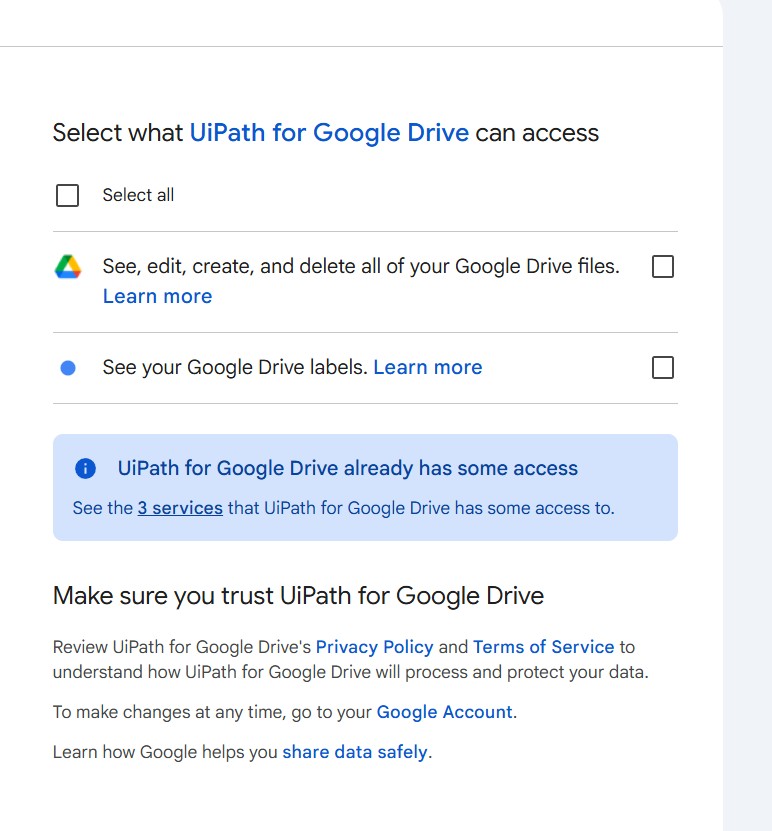Viewport: 772px width, 831px height.
Task: Click 'already has some access' banner title
Action: (x=347, y=468)
